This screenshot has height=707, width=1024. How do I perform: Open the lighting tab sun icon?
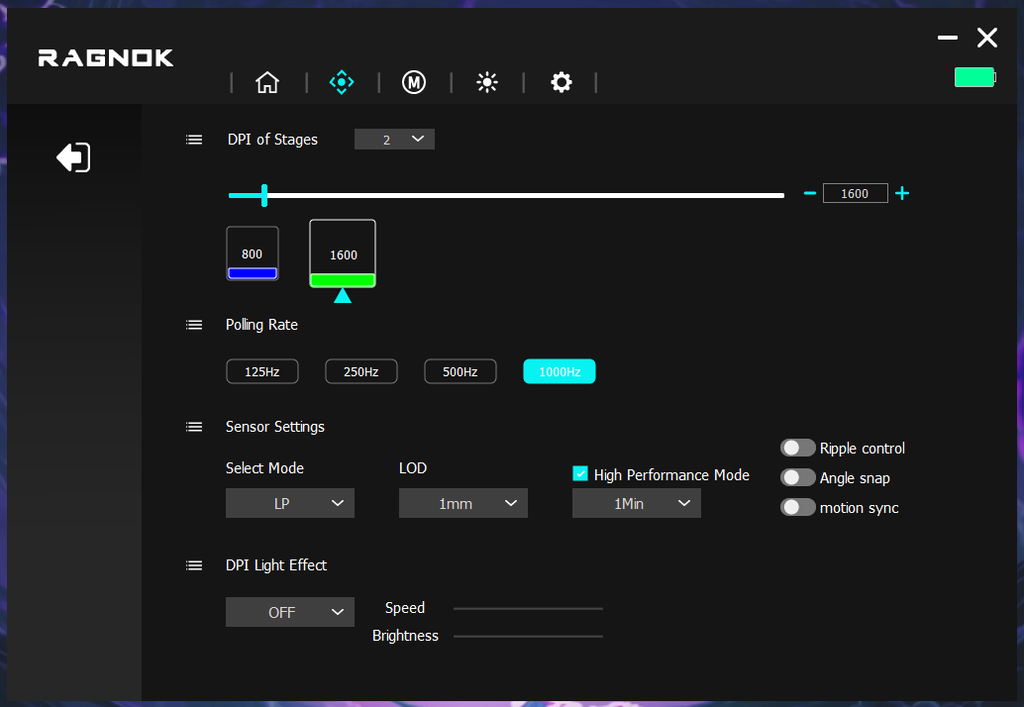487,82
